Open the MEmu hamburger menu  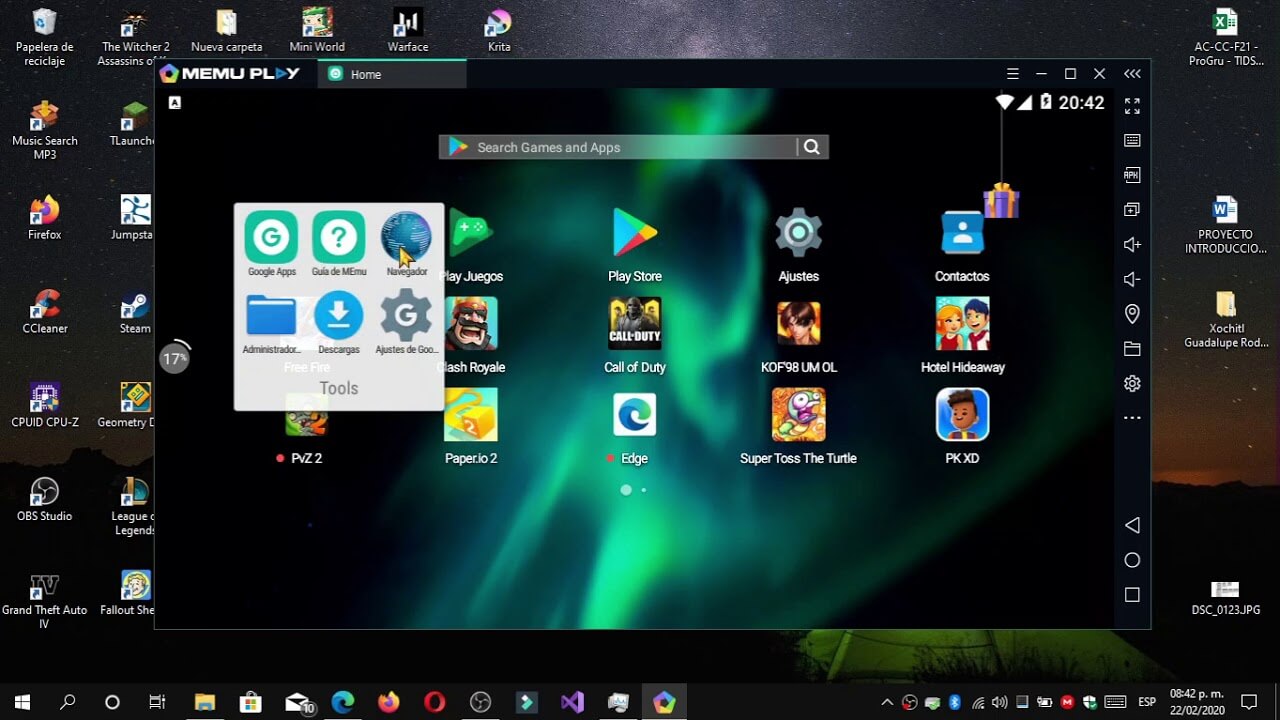(1013, 74)
